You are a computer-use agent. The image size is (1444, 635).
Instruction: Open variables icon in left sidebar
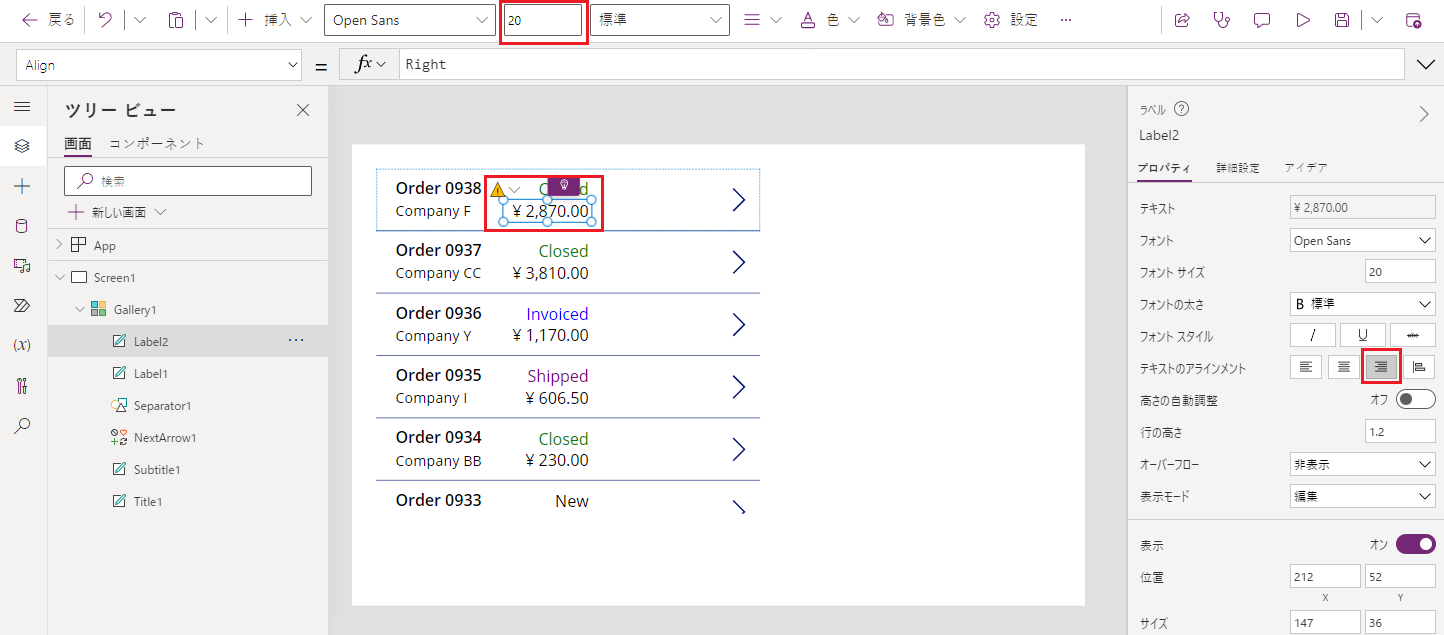pyautogui.click(x=22, y=345)
